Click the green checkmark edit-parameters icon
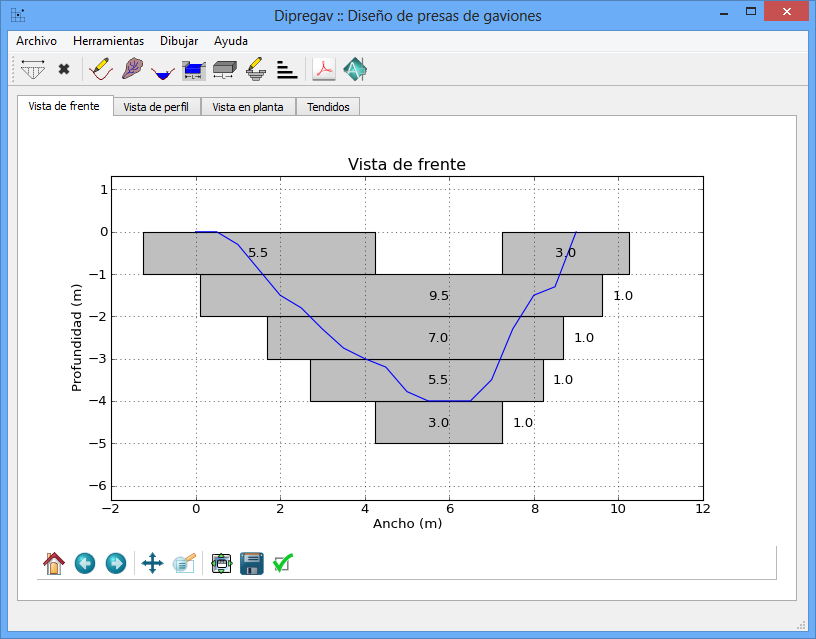Viewport: 816px width, 639px height. 283,564
